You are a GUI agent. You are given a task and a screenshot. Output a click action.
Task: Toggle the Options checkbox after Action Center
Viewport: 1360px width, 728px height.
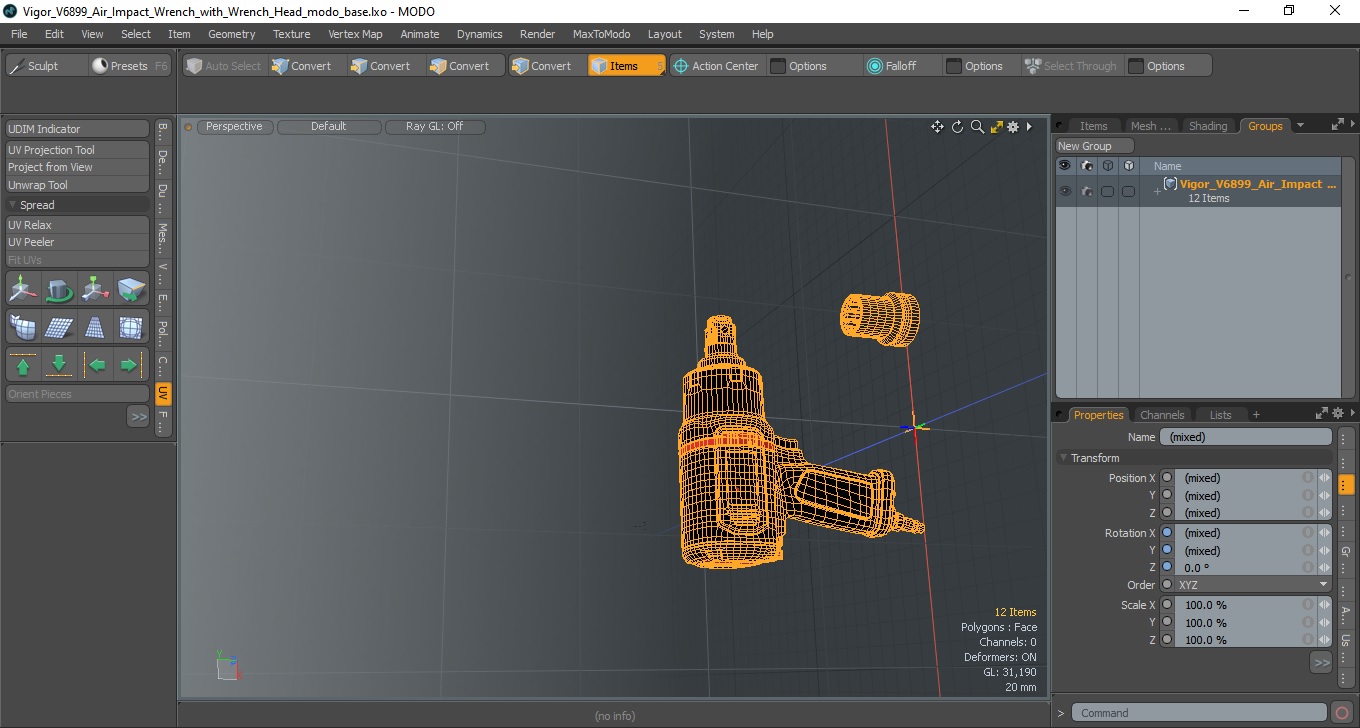coord(778,66)
